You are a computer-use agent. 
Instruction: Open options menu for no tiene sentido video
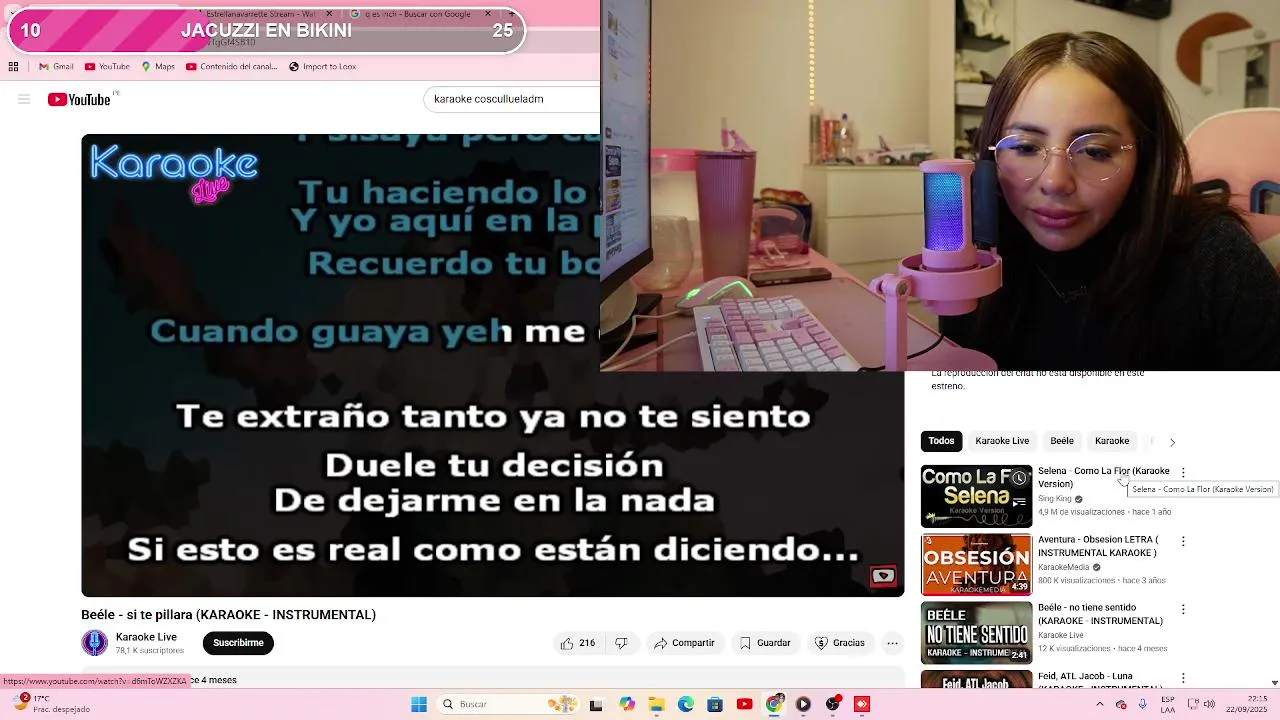(1183, 609)
